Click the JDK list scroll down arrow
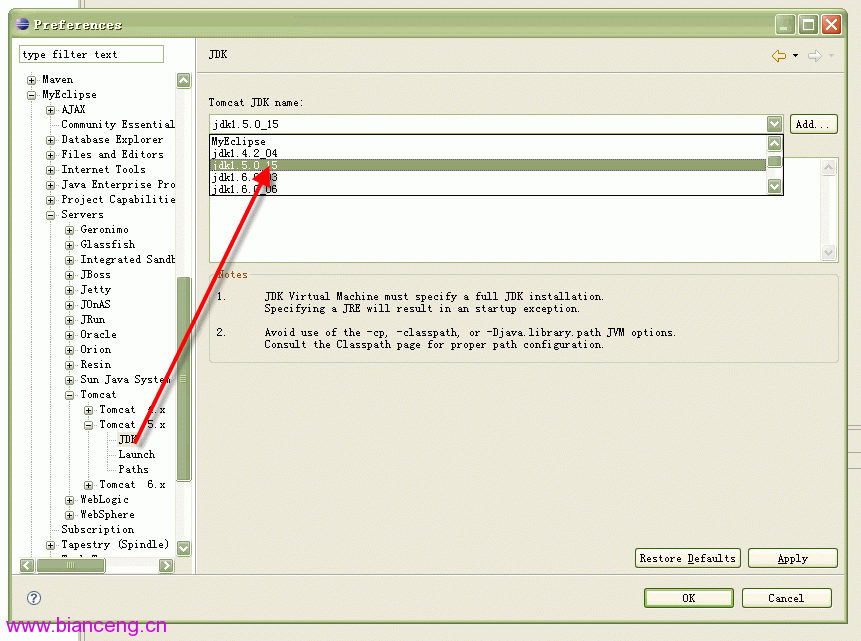 (x=774, y=186)
